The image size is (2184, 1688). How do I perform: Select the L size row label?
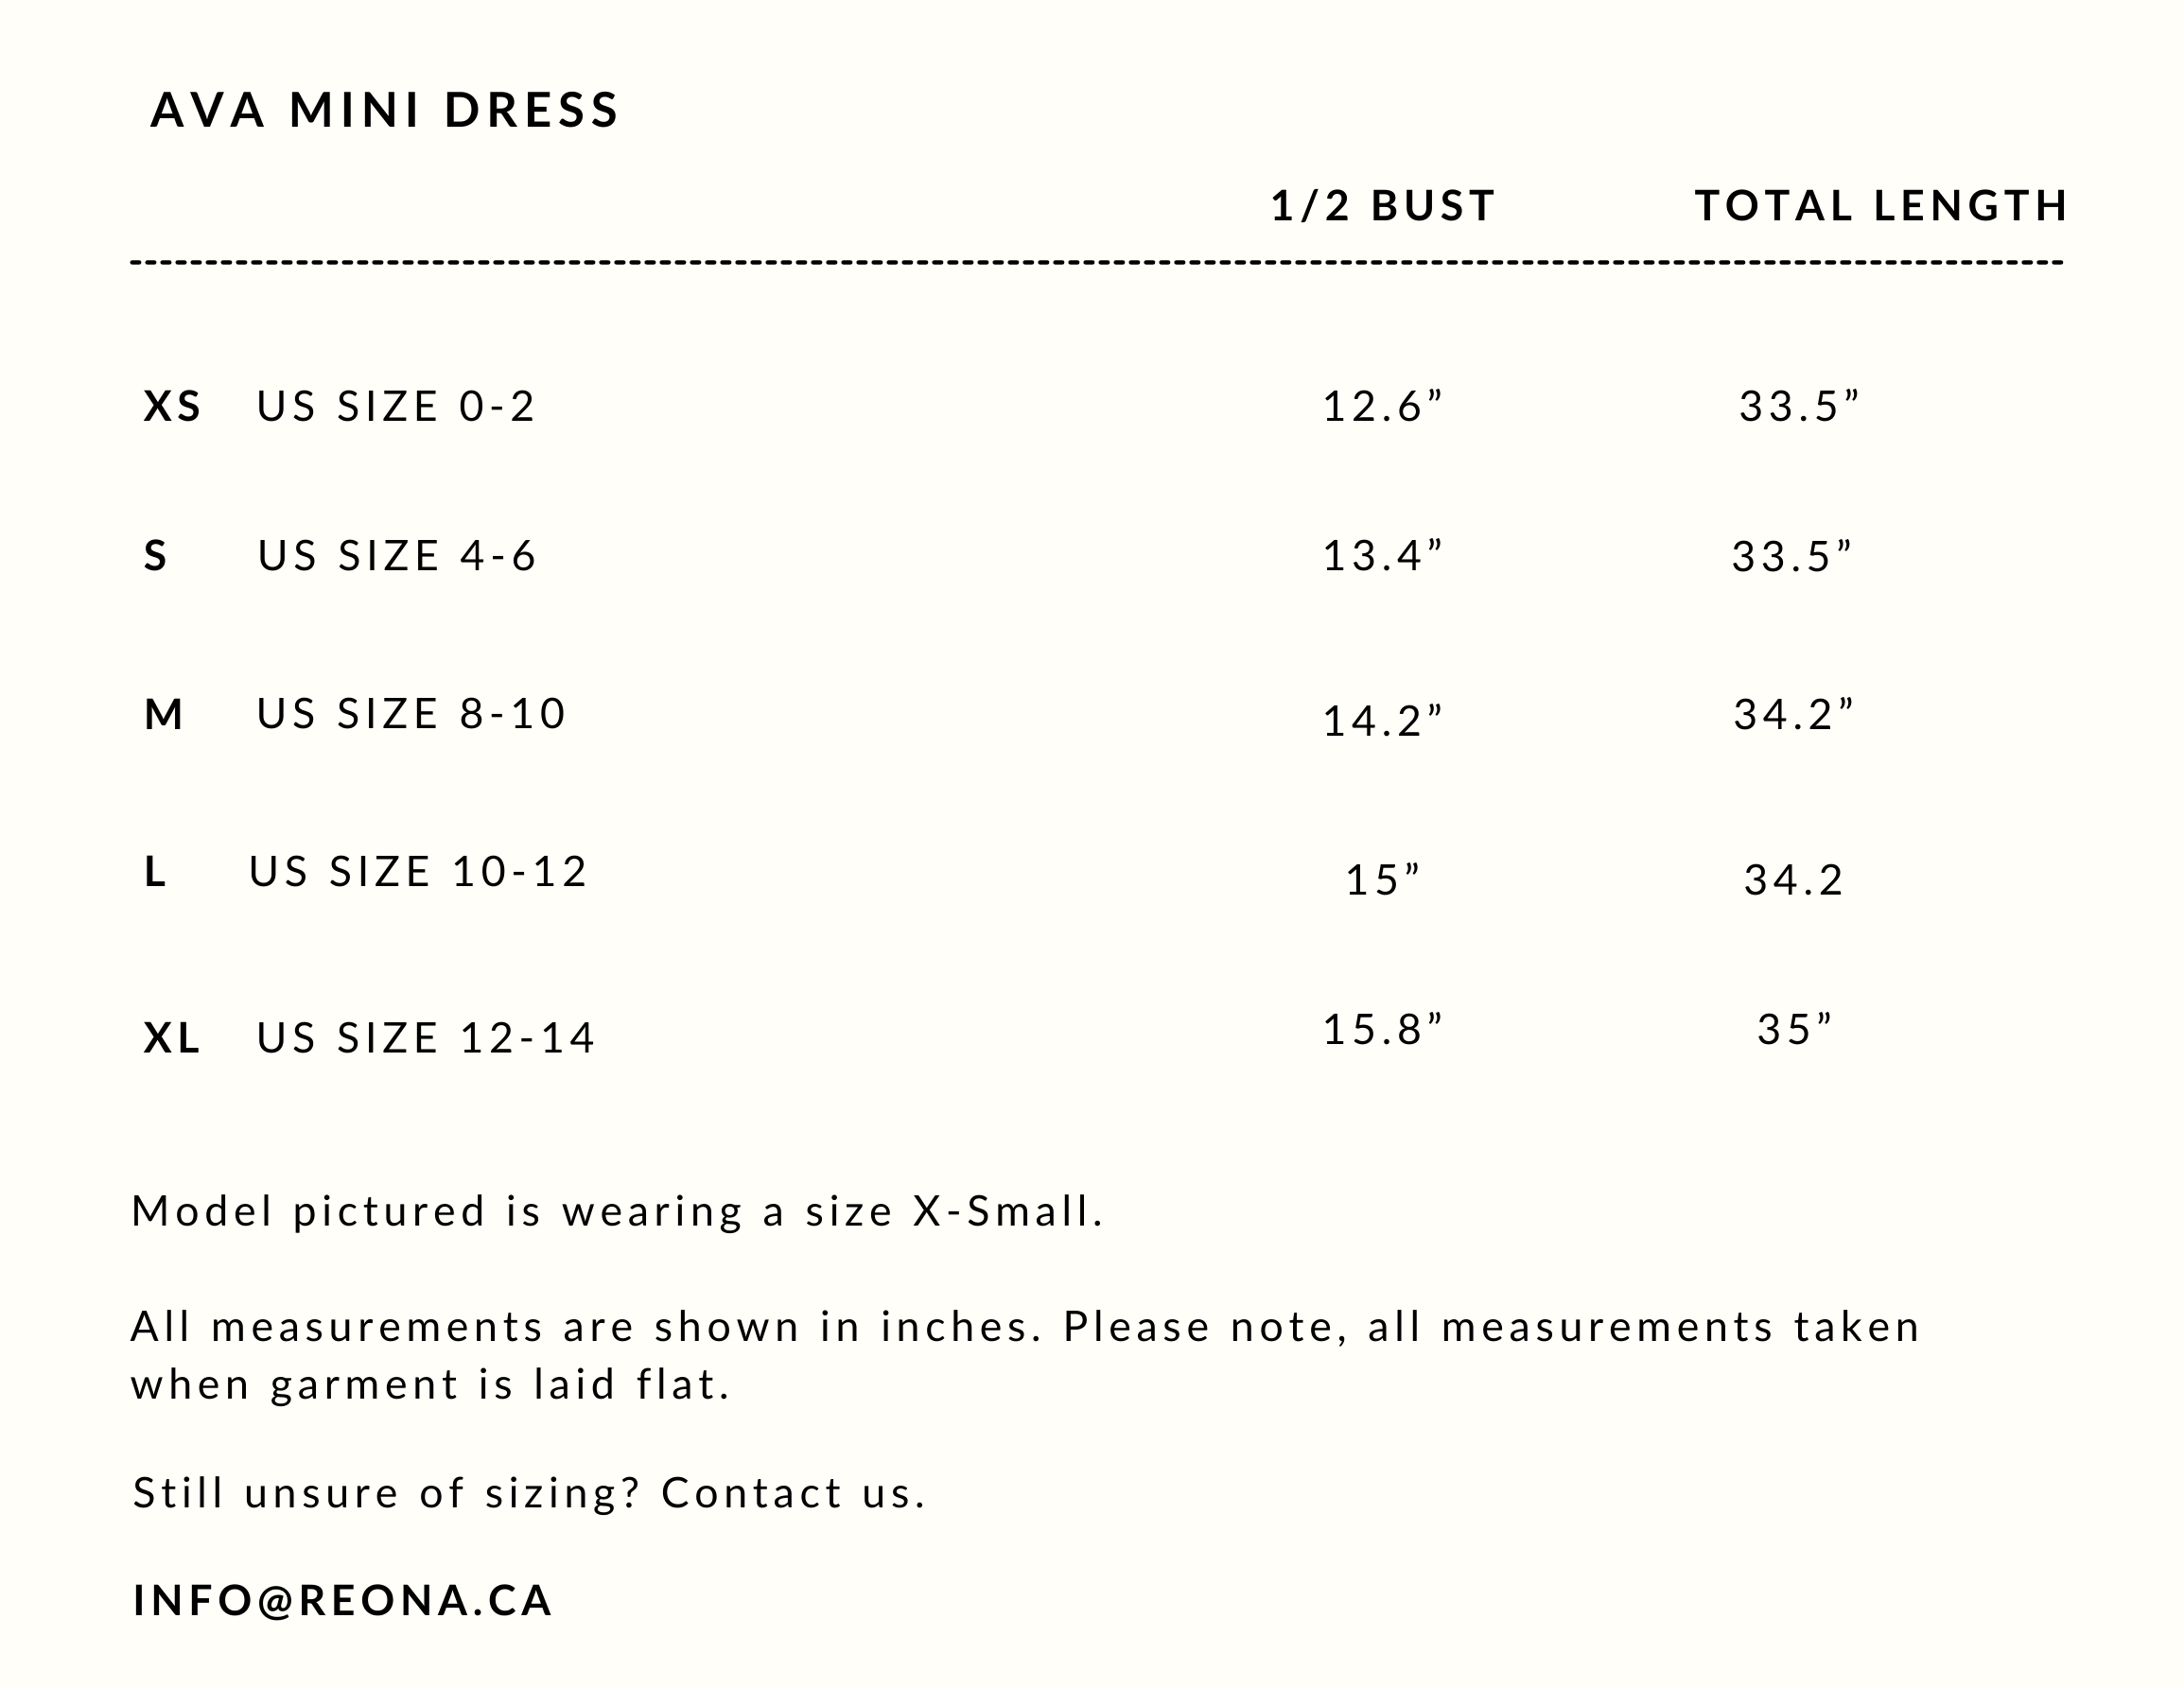[155, 872]
